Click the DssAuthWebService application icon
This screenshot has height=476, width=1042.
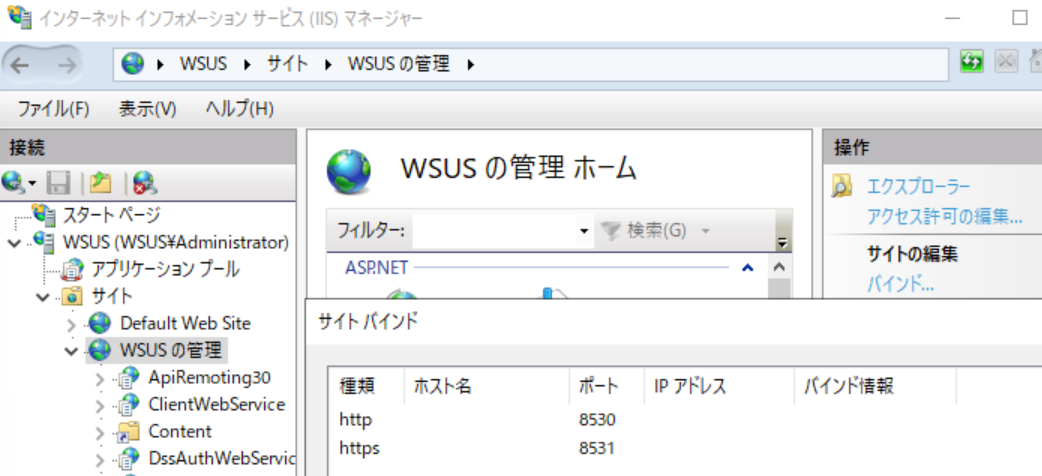tap(128, 458)
